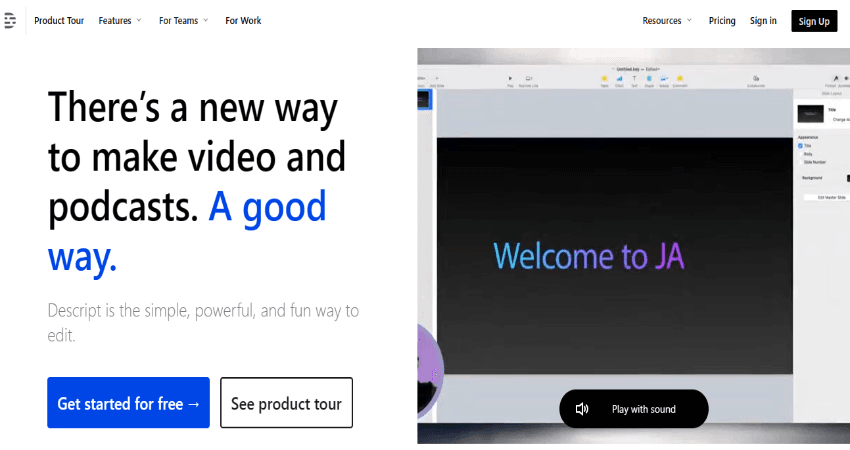Expand the Features dropdown menu
The height and width of the screenshot is (450, 850).
[x=120, y=21]
